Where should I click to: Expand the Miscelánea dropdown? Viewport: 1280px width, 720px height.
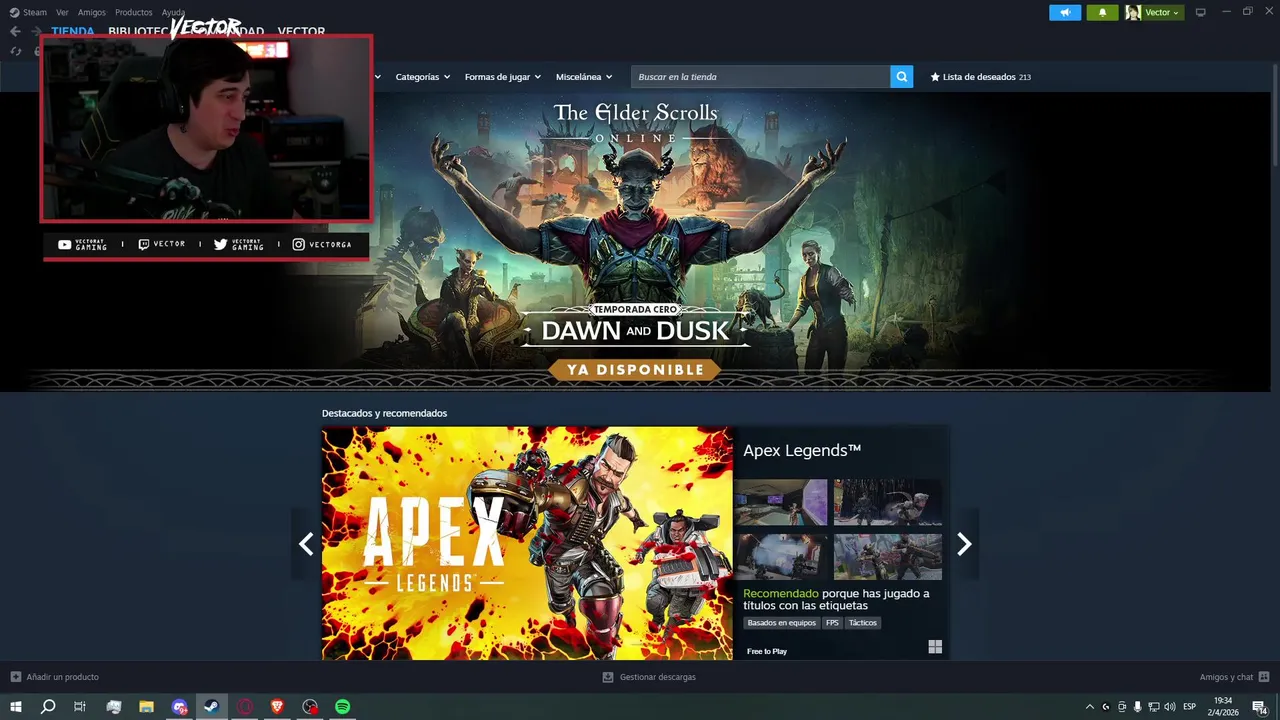pyautogui.click(x=584, y=77)
